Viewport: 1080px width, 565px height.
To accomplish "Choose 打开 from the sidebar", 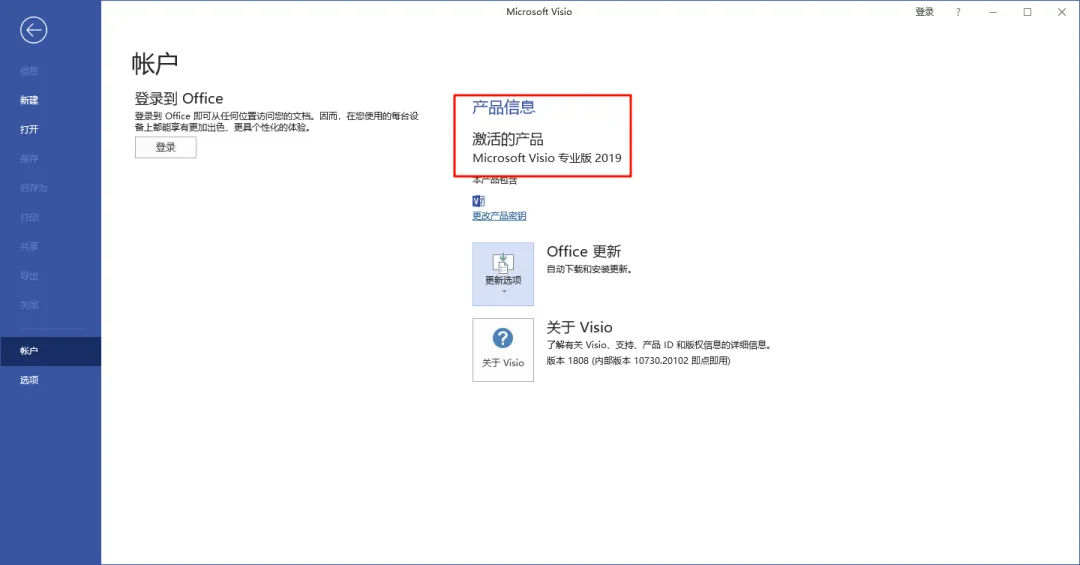I will tap(29, 130).
